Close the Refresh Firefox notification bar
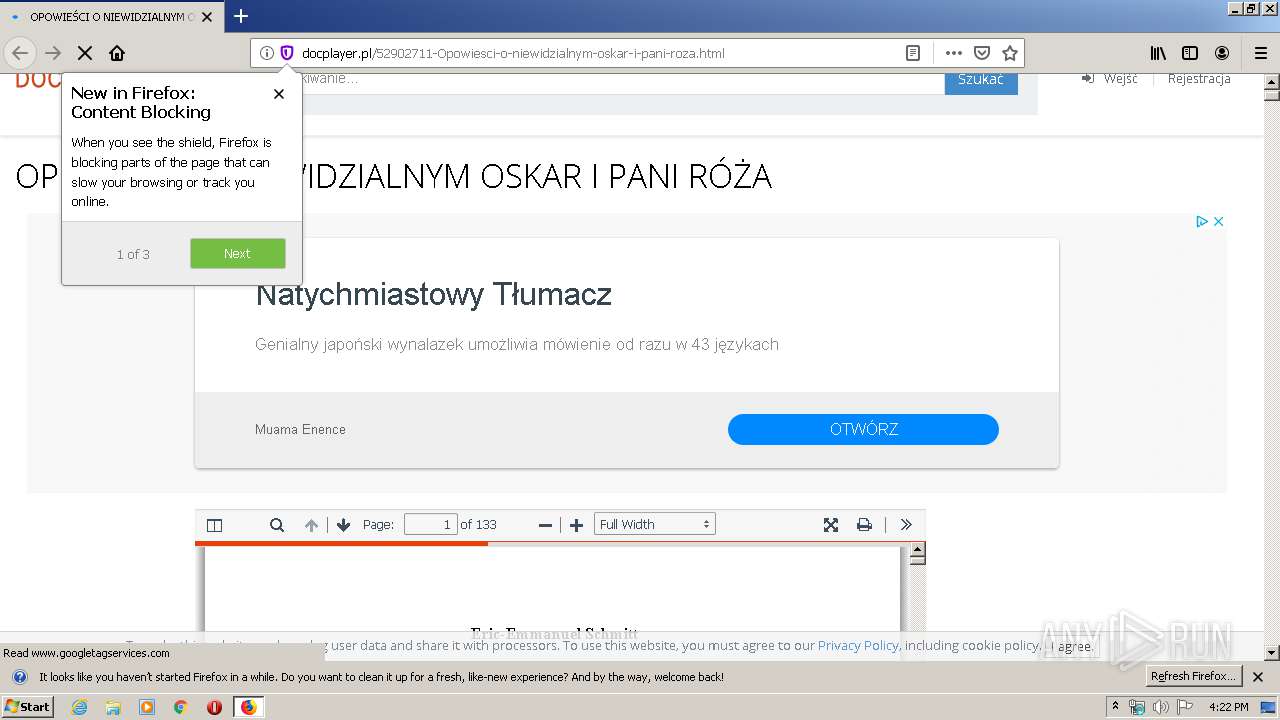The image size is (1280, 720). pos(1258,677)
